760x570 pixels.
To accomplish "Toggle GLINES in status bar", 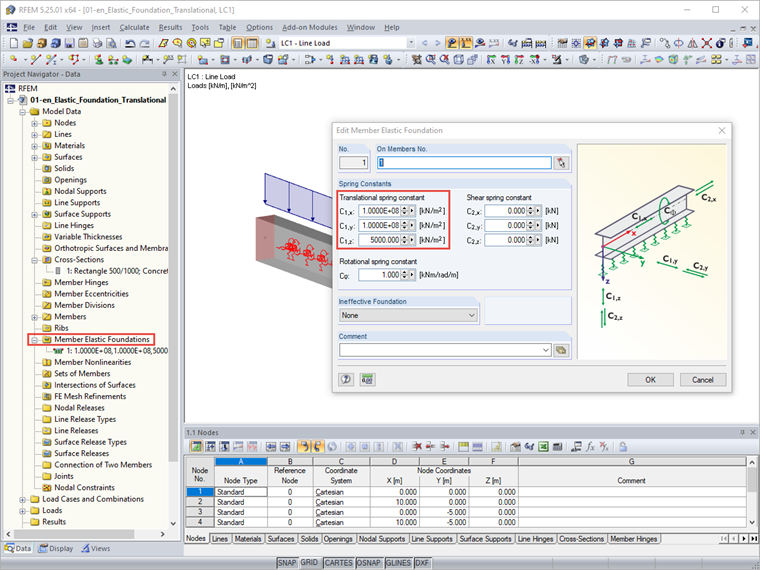I will [398, 563].
